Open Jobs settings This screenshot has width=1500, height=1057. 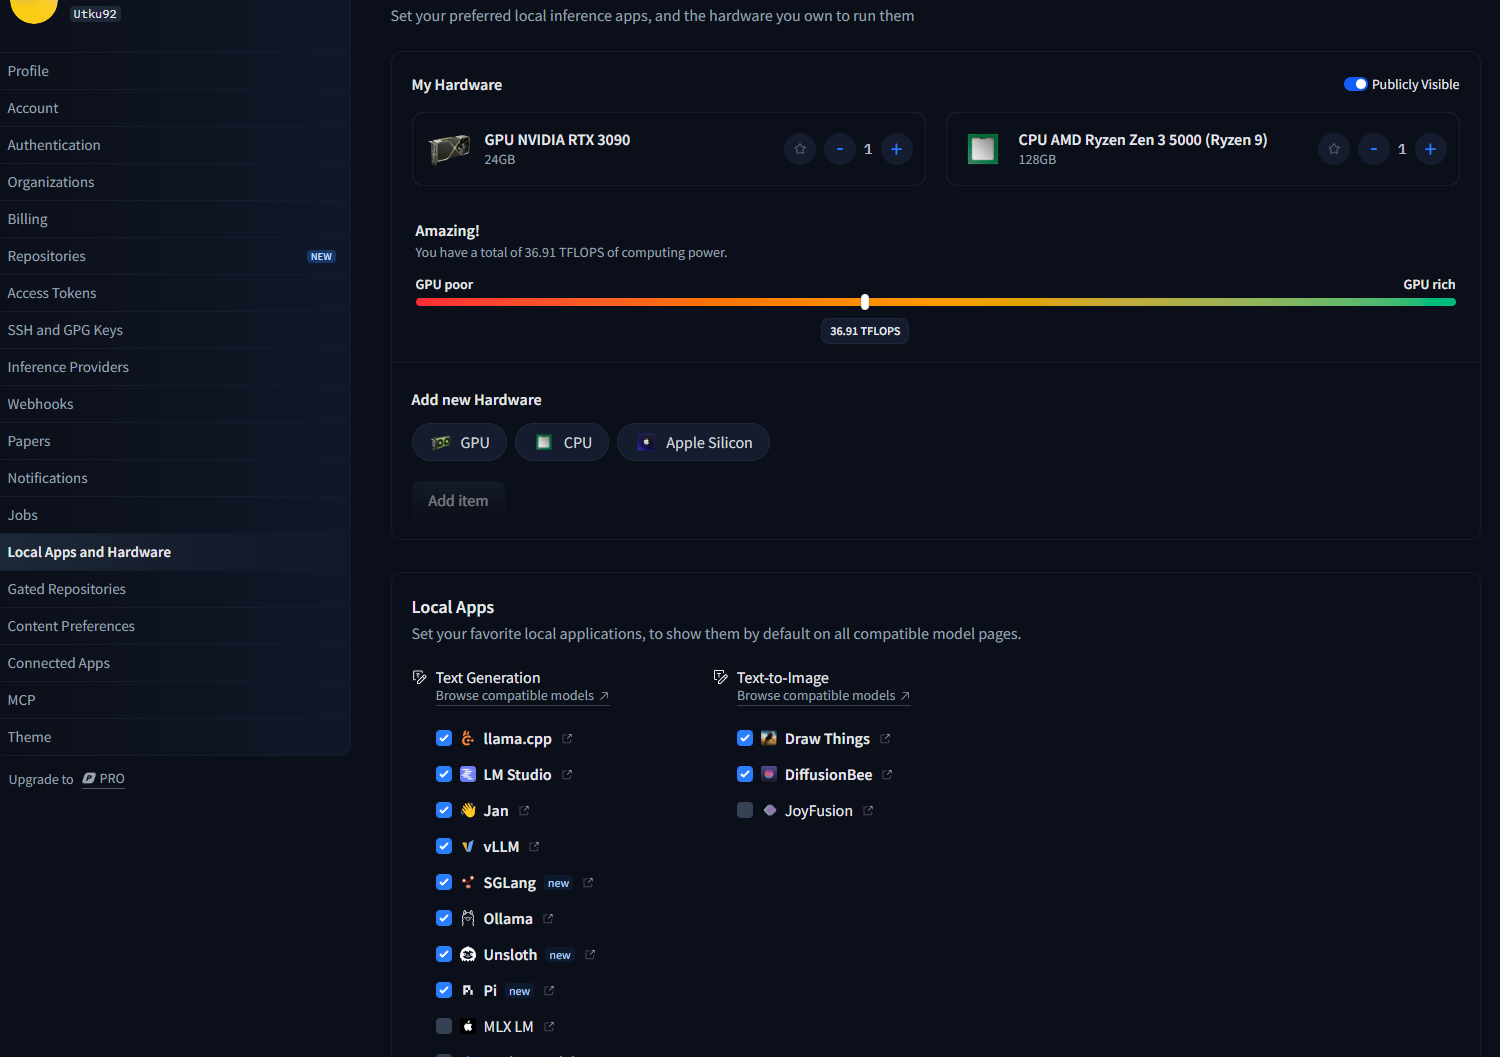[175, 515]
